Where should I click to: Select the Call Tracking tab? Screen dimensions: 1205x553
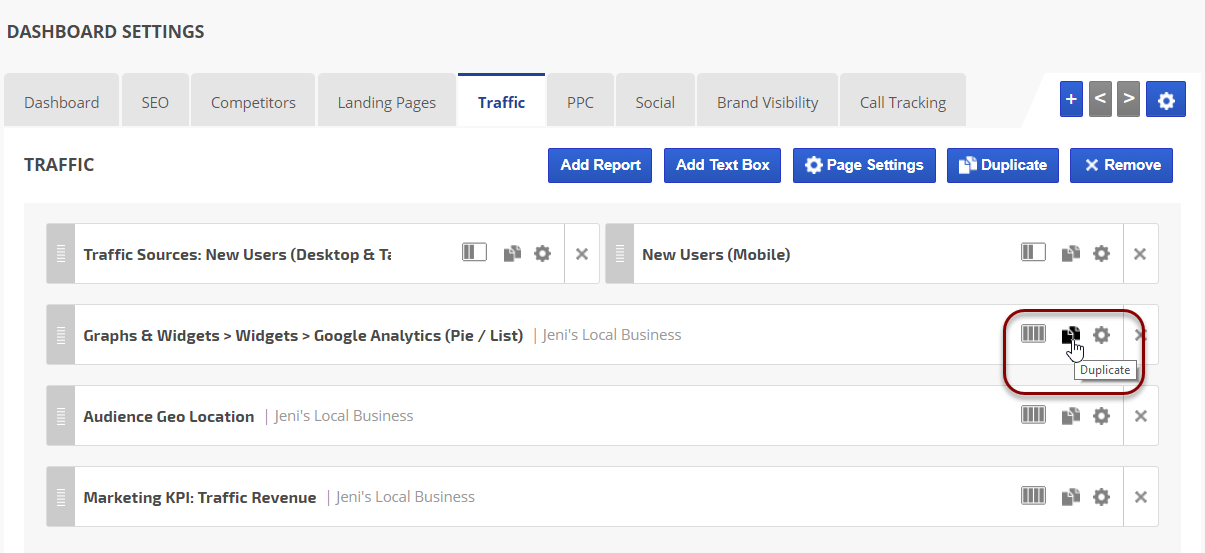(902, 102)
